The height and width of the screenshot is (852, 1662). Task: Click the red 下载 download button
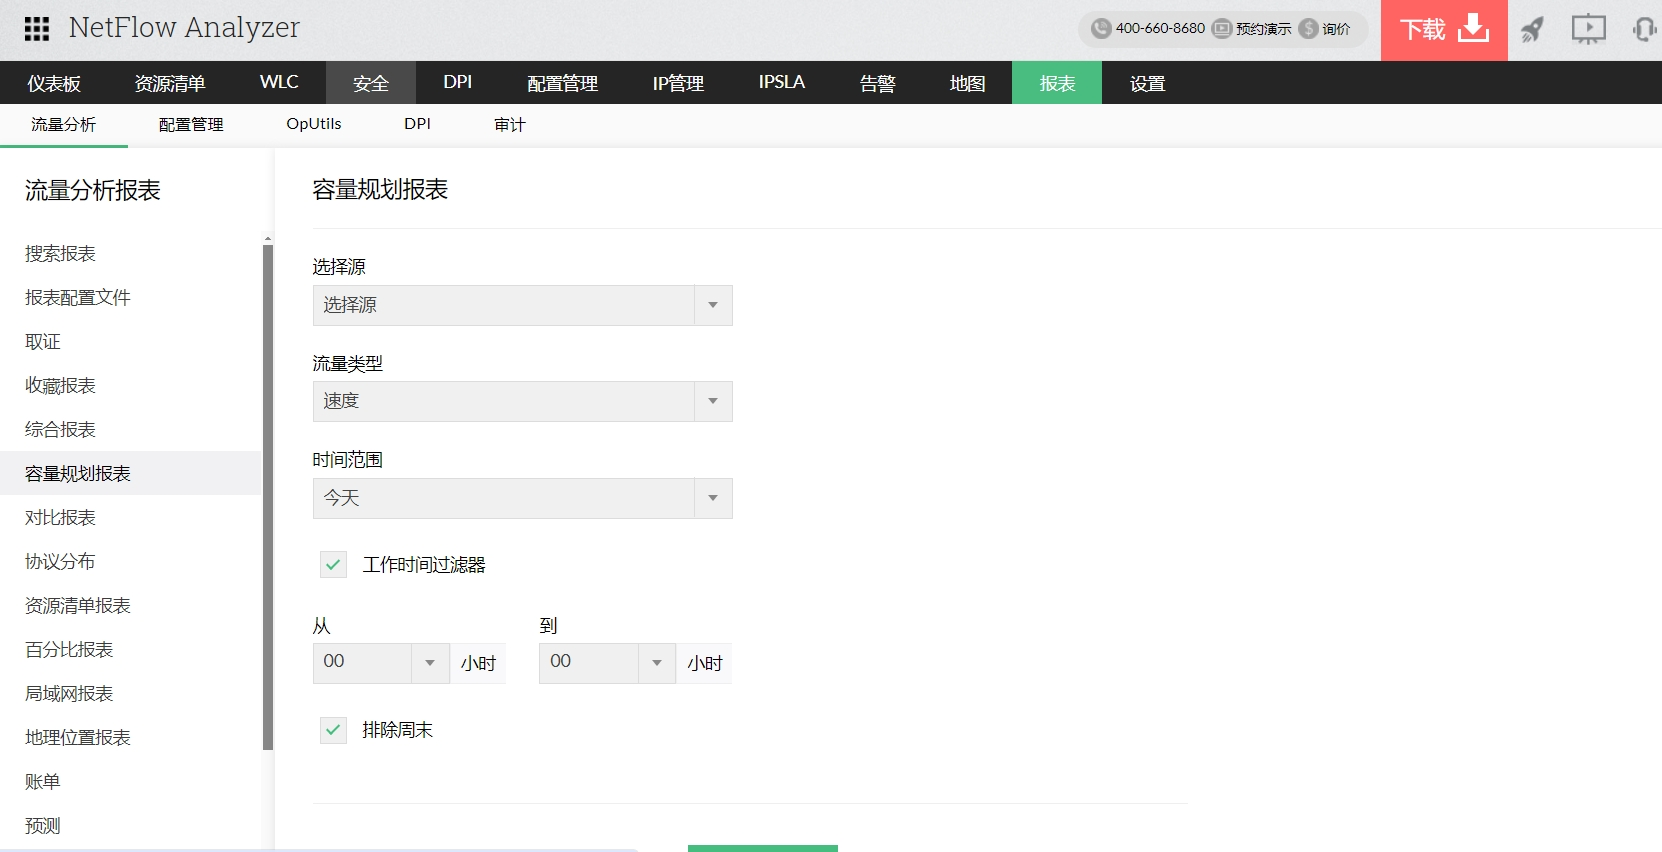point(1443,30)
